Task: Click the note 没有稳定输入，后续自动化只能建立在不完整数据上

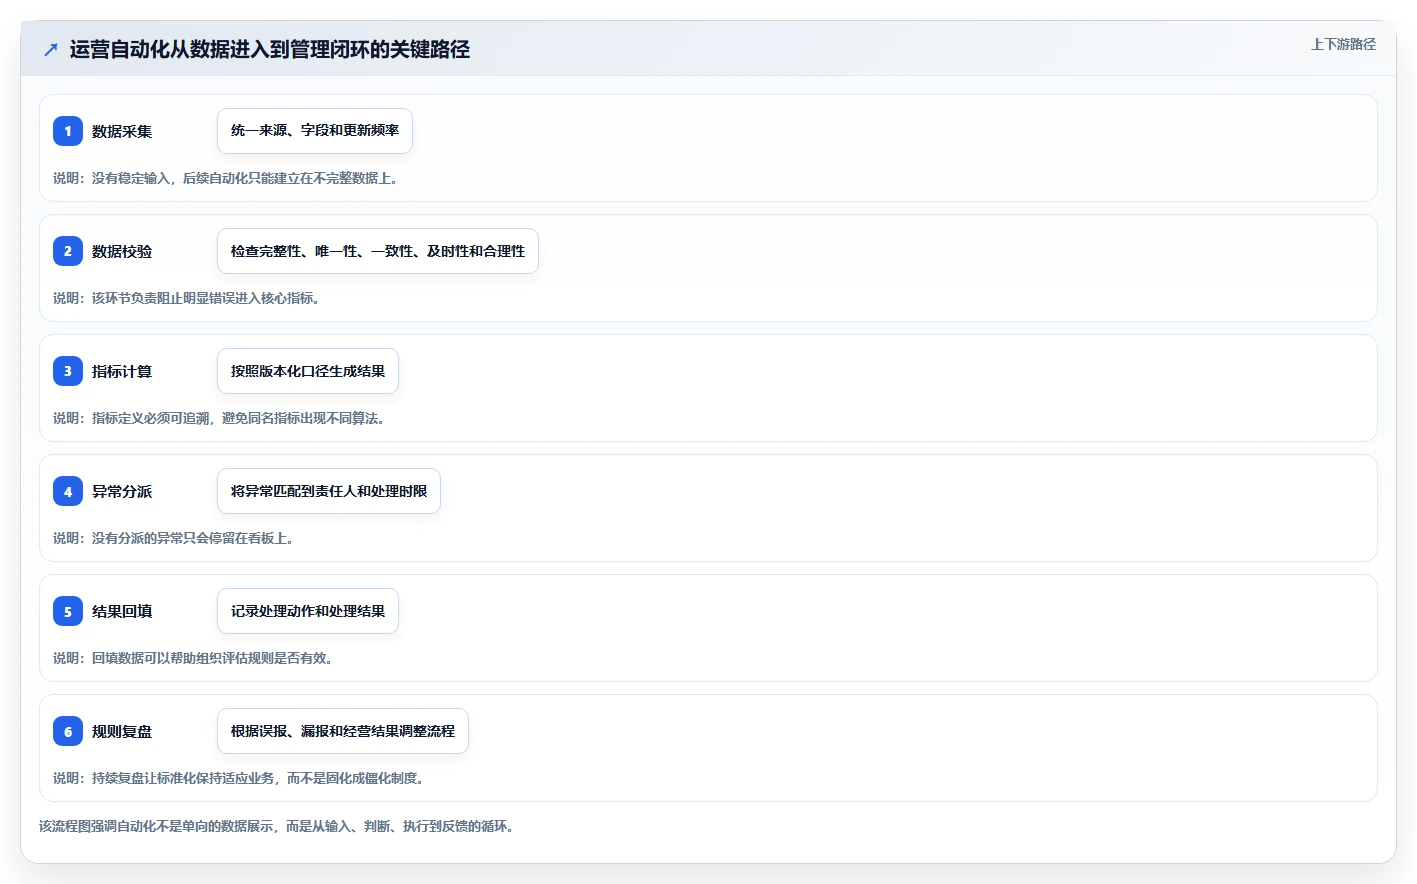Action: coord(228,178)
